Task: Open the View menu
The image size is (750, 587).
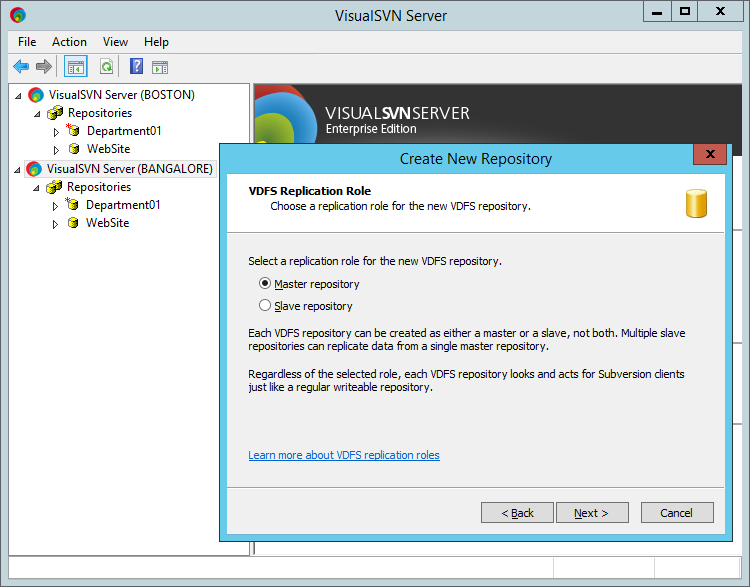Action: click(115, 42)
